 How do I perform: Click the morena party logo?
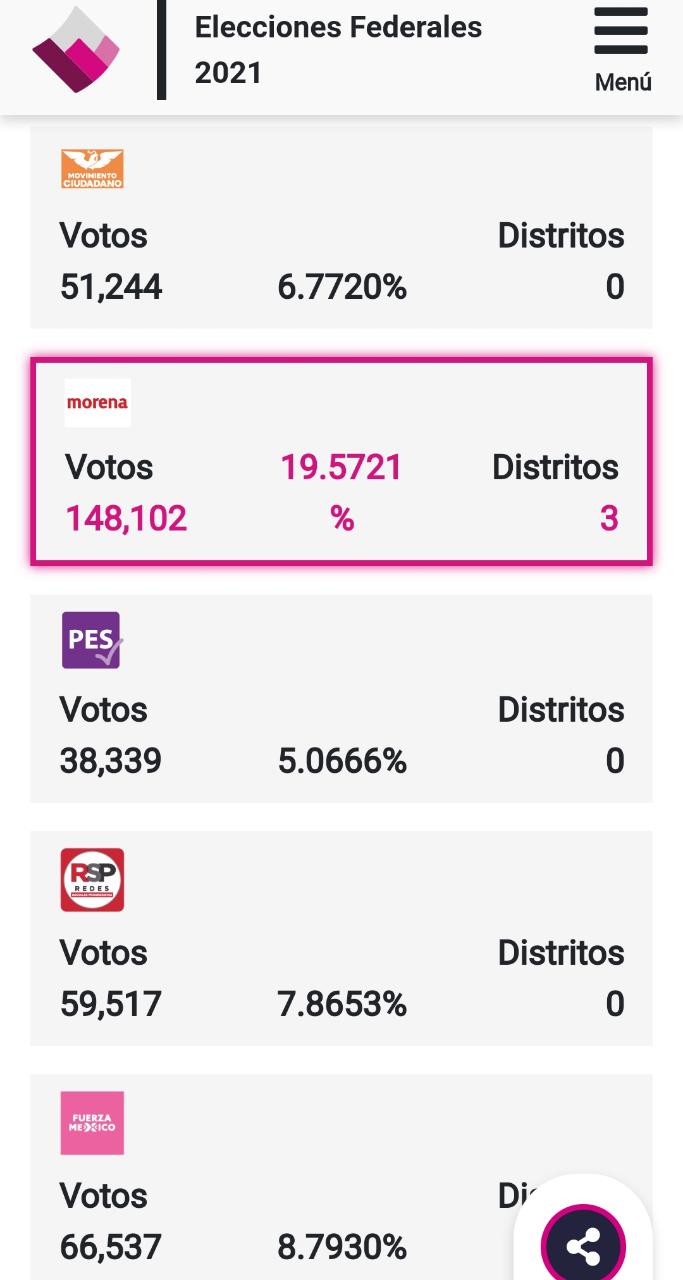point(97,403)
